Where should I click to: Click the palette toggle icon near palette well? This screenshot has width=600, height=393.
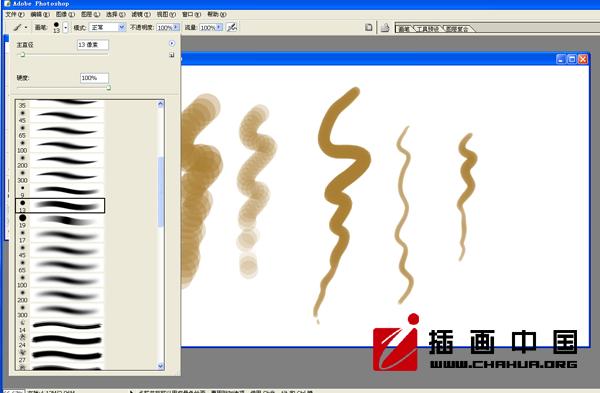385,28
